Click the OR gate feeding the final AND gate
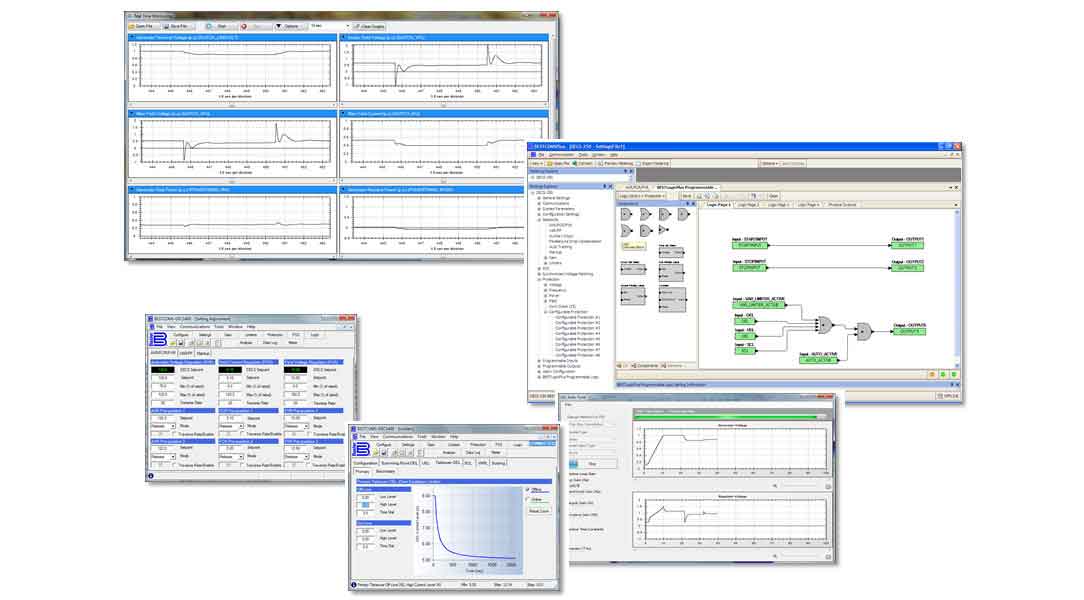Screen dimensions: 1084x600 click(825, 324)
